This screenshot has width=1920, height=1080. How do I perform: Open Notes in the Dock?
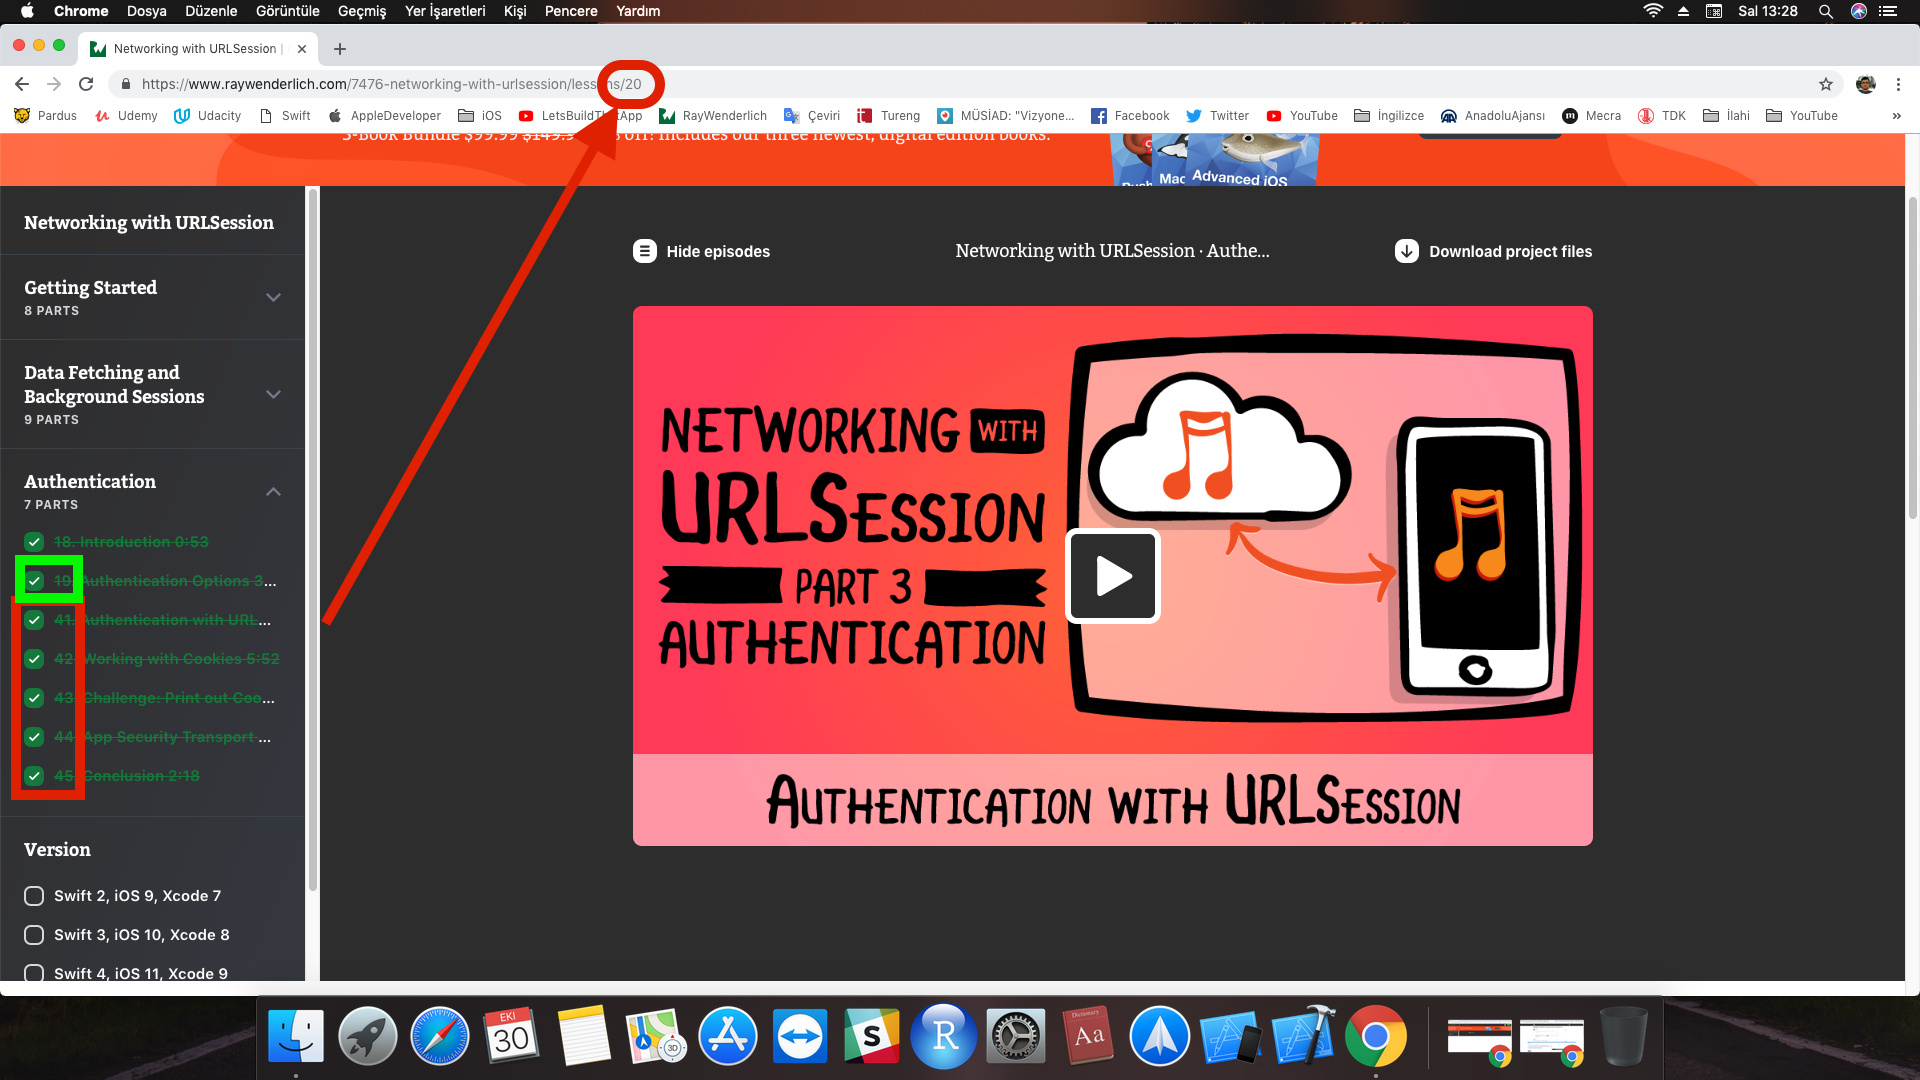(584, 1036)
